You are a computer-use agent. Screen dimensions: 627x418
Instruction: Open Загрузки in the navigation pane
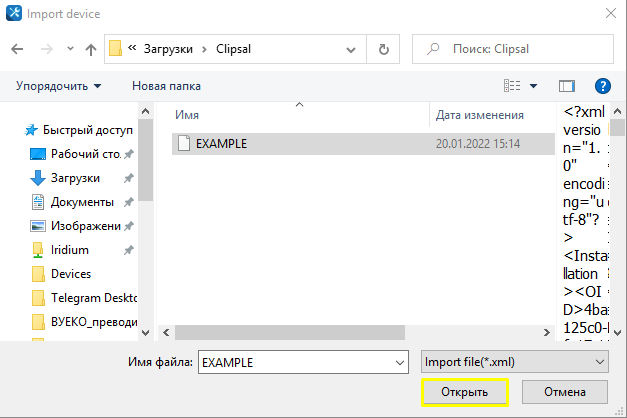75,177
